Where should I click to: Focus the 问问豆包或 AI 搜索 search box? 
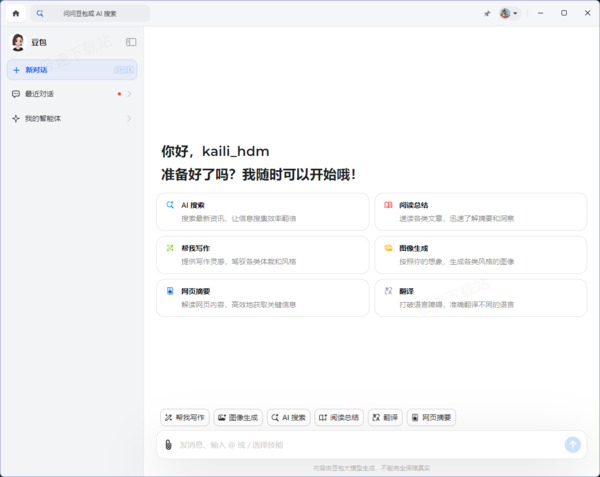coord(90,13)
